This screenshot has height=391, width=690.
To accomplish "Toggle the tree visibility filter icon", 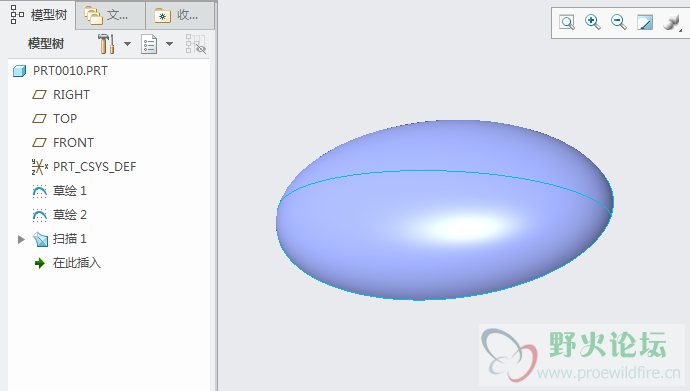I will [x=195, y=44].
